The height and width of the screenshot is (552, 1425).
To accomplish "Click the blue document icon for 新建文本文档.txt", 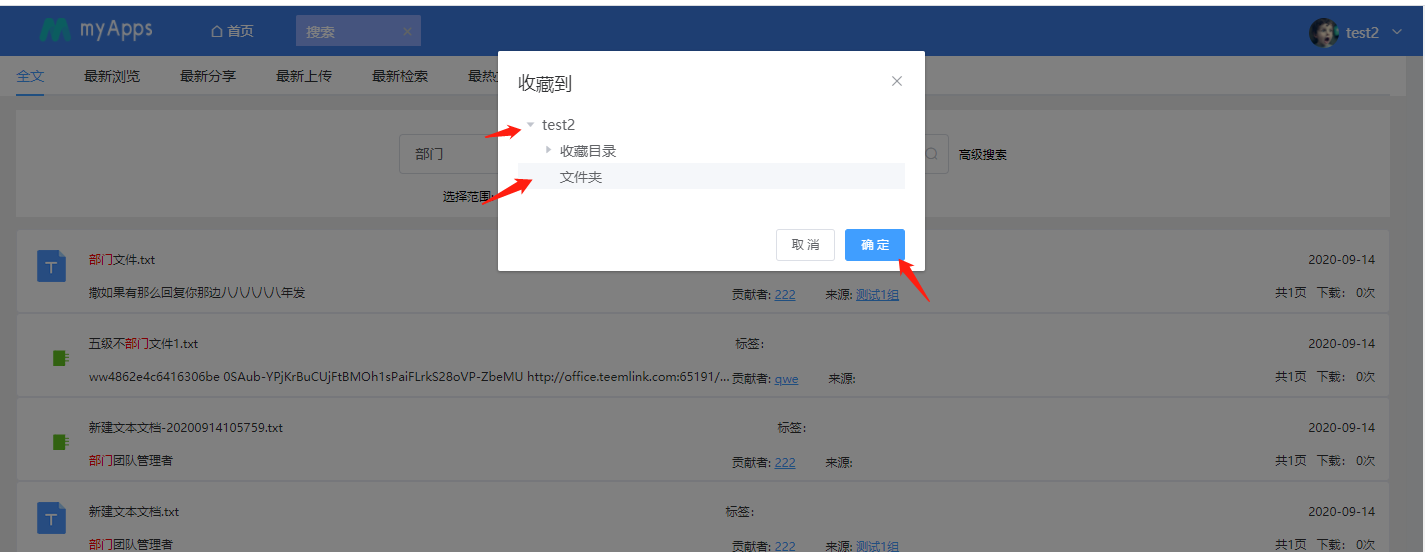I will click(x=51, y=518).
